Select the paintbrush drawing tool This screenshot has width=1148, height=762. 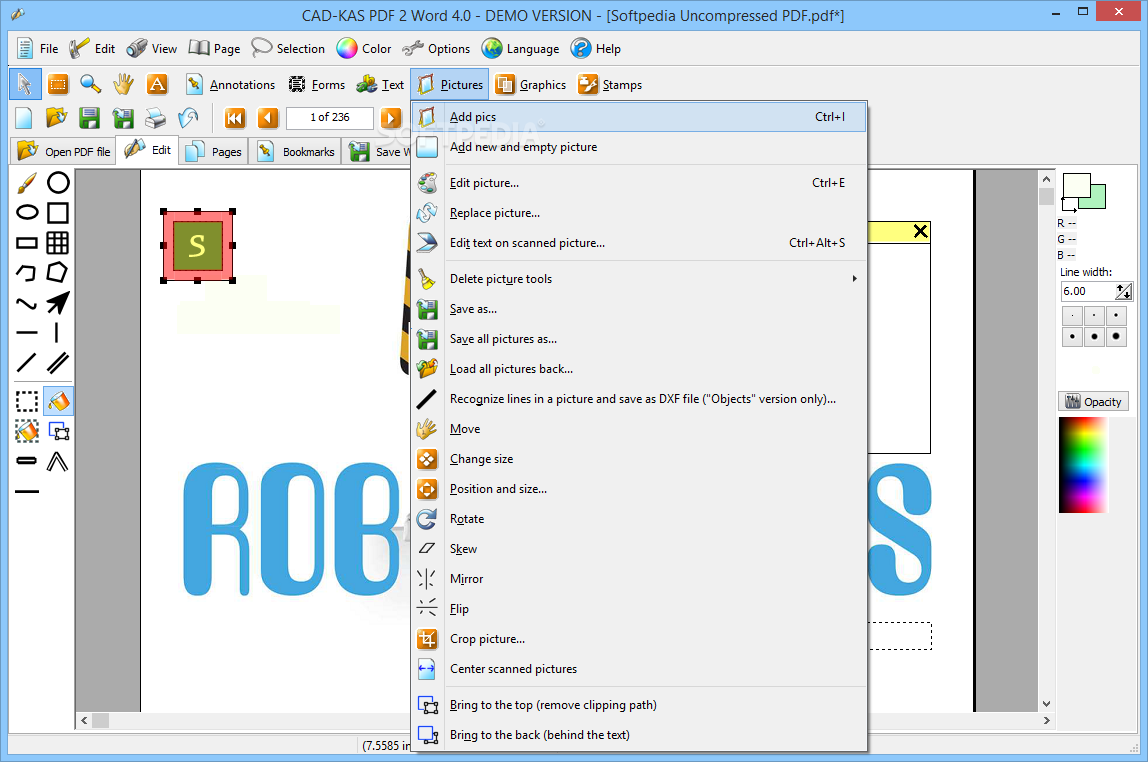26,182
